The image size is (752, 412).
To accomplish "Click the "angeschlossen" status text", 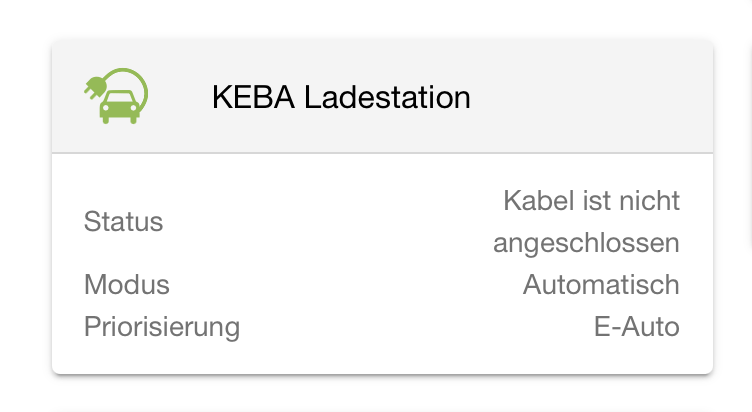I will pyautogui.click(x=586, y=243).
